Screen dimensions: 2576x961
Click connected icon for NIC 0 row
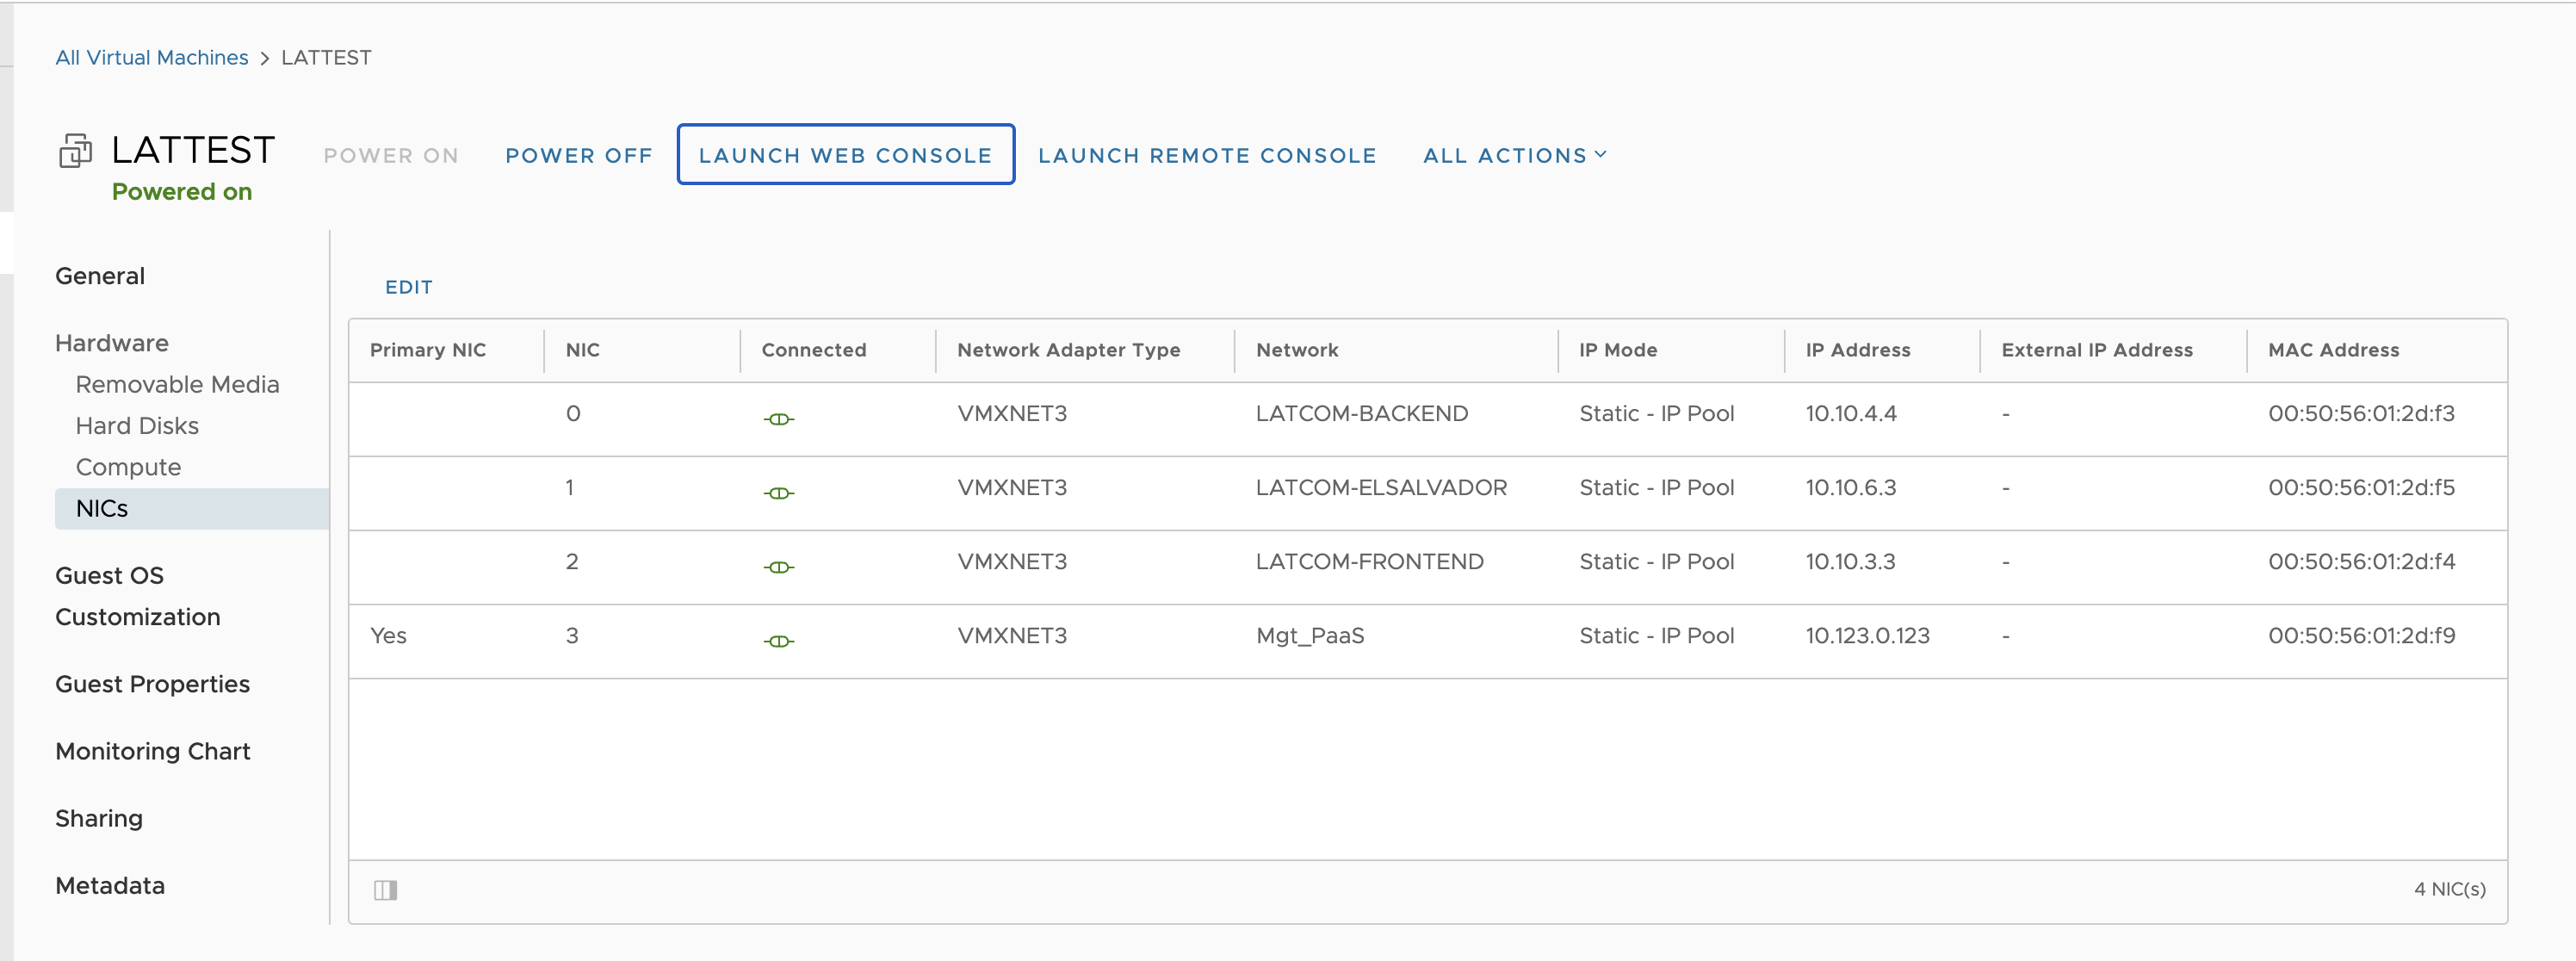[779, 419]
